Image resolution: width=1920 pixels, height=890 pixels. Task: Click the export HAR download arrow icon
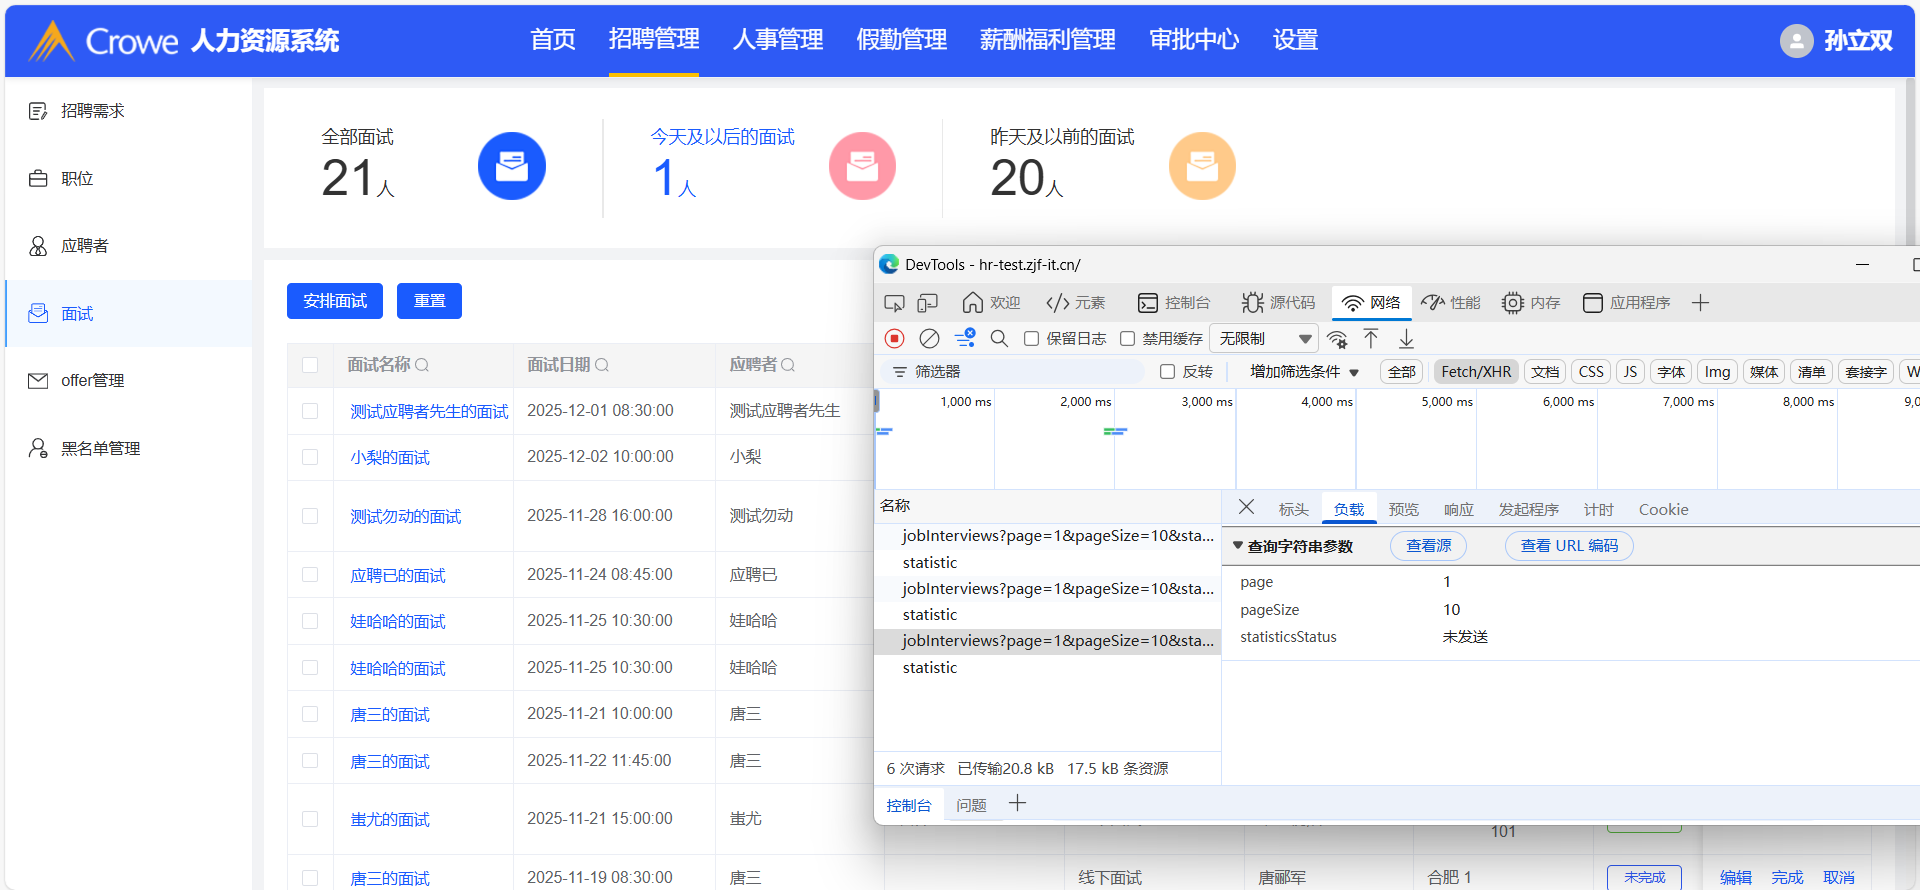click(x=1406, y=339)
